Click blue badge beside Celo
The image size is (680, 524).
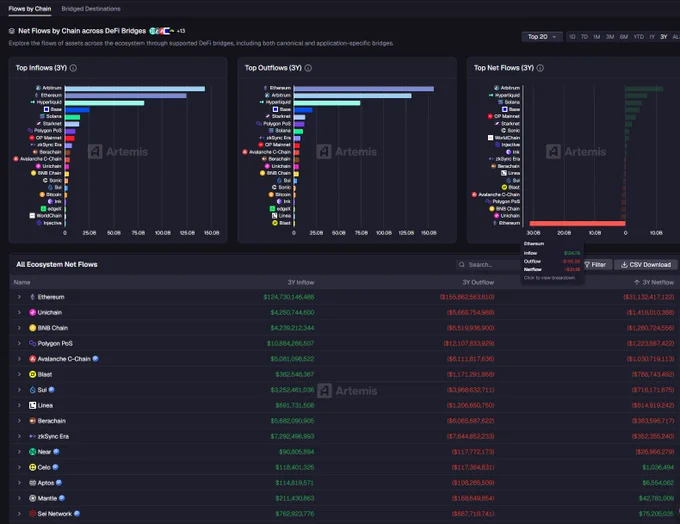pos(55,467)
